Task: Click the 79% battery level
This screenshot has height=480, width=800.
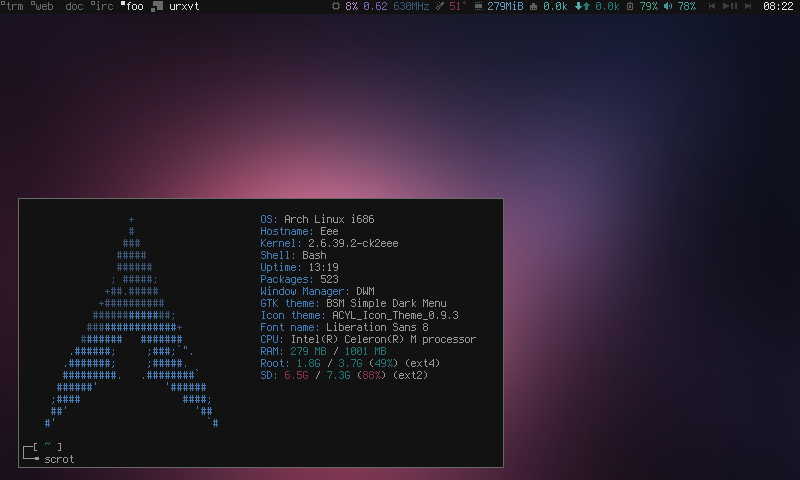Action: pyautogui.click(x=648, y=7)
